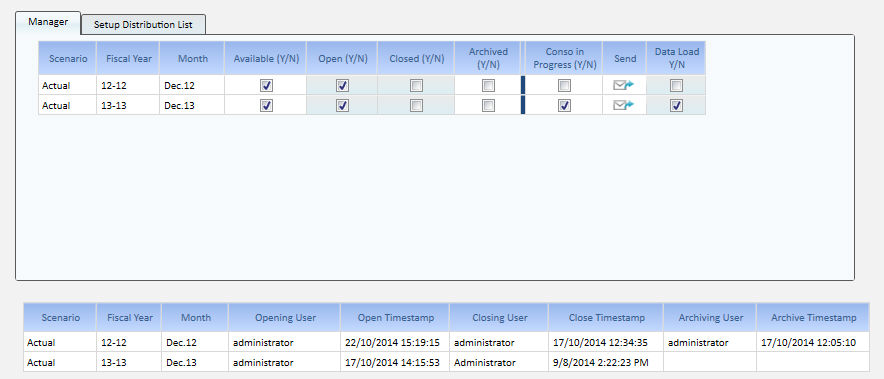884x379 pixels.
Task: Click the archive timestamp 17/10/2014 12:05:10
Action: coord(814,342)
